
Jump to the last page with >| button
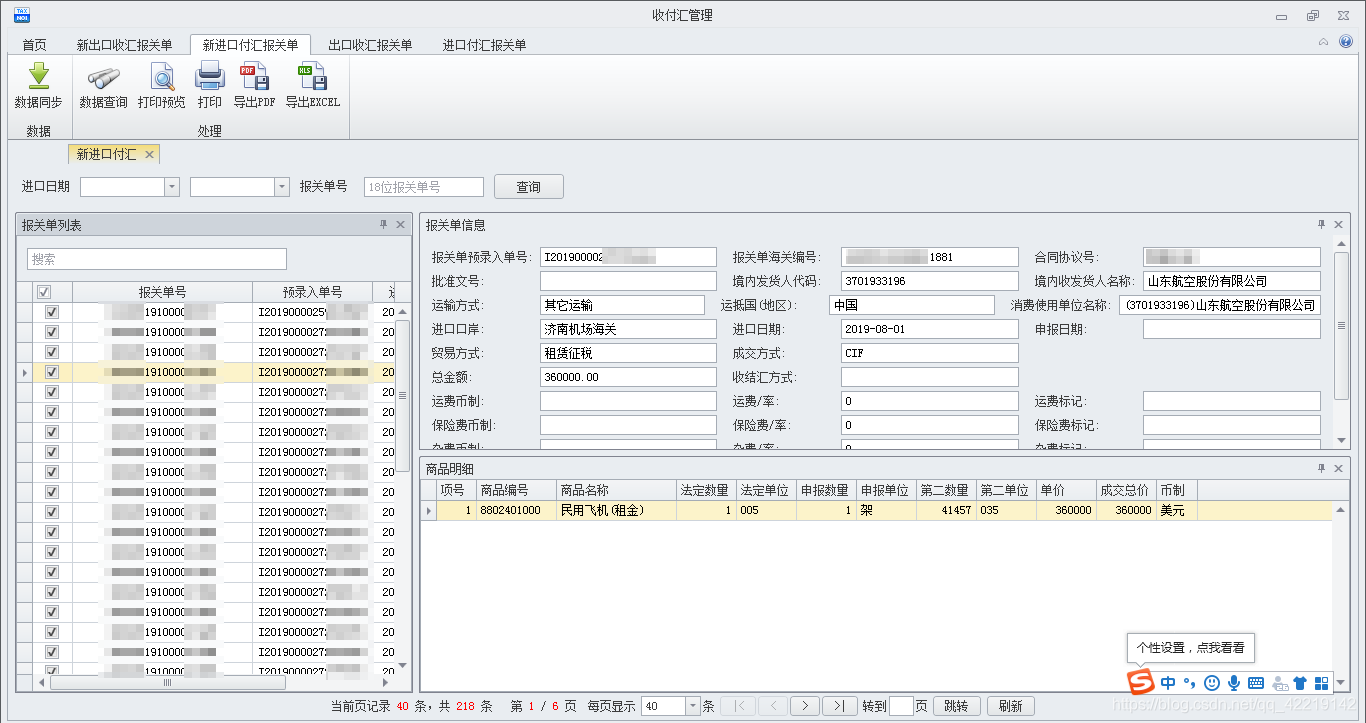(x=839, y=706)
